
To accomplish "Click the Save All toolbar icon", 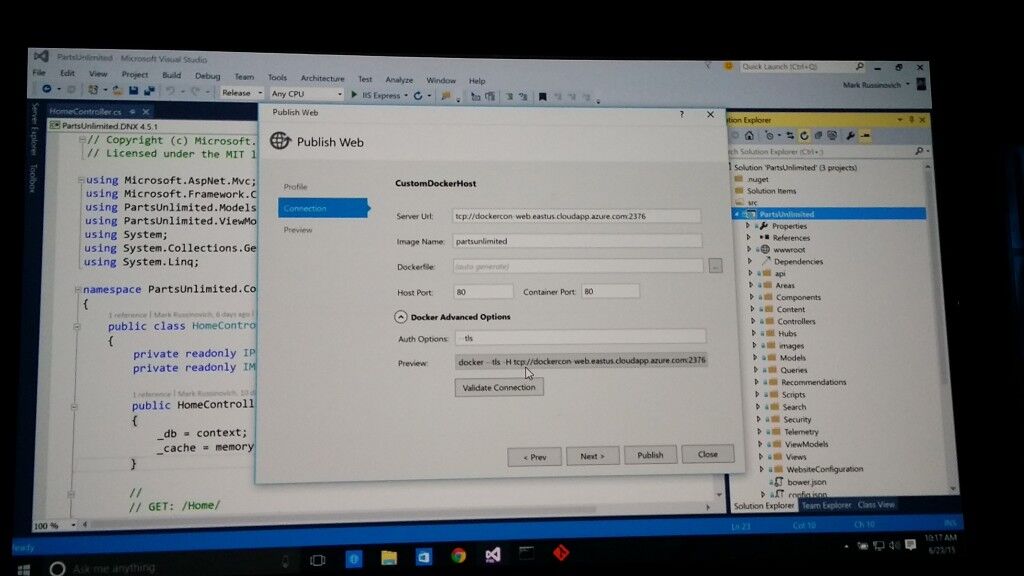I will click(149, 91).
